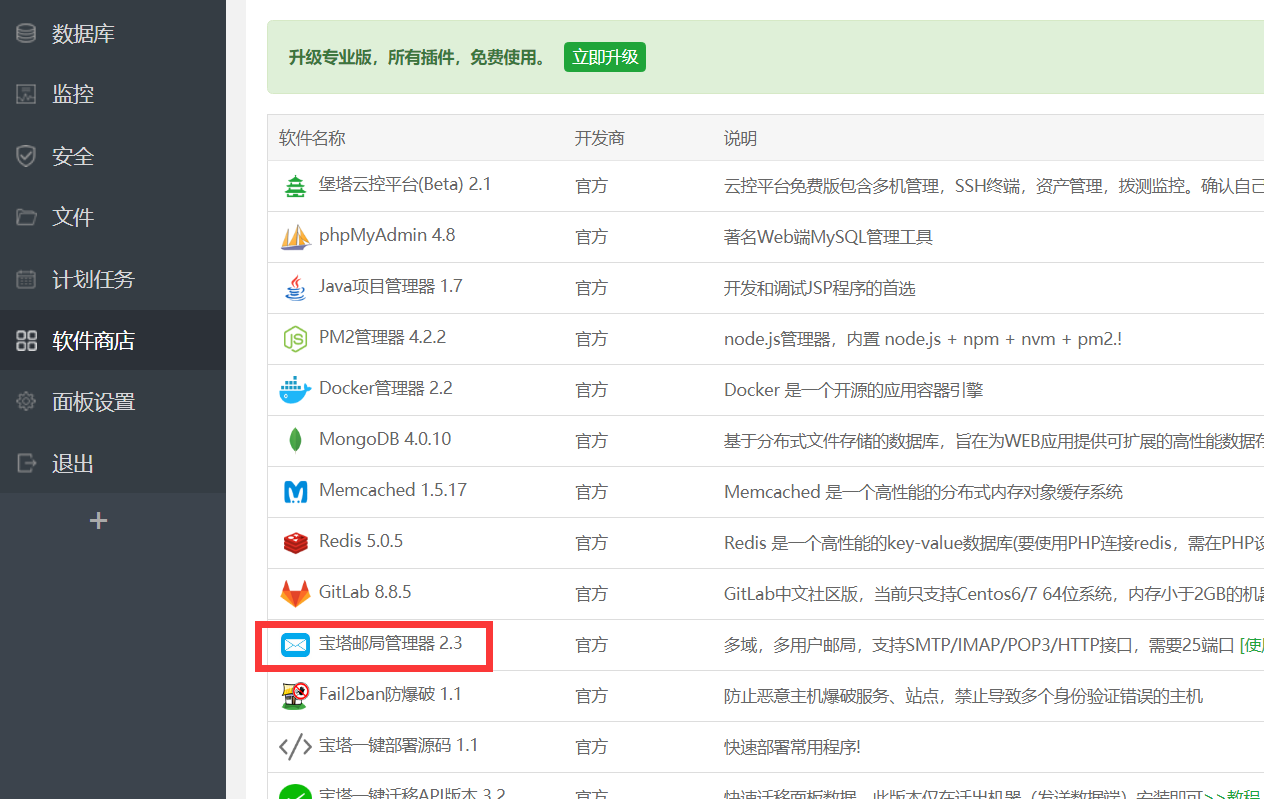
Task: Click the 堡塔云控平台 pagoda icon
Action: click(x=295, y=186)
